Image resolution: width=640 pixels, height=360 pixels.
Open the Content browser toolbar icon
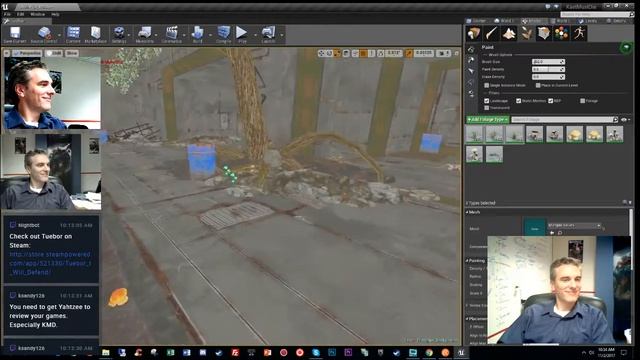tap(73, 33)
